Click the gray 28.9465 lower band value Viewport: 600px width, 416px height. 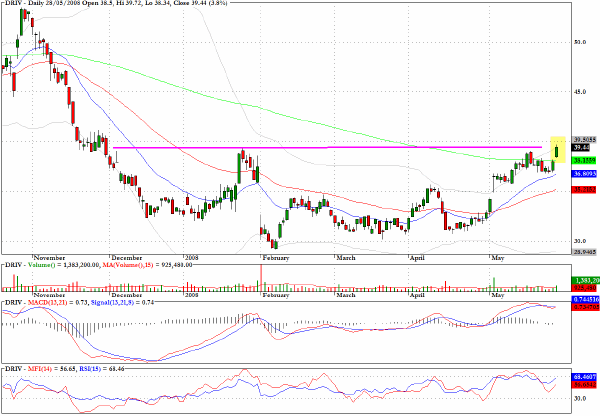[x=584, y=251]
